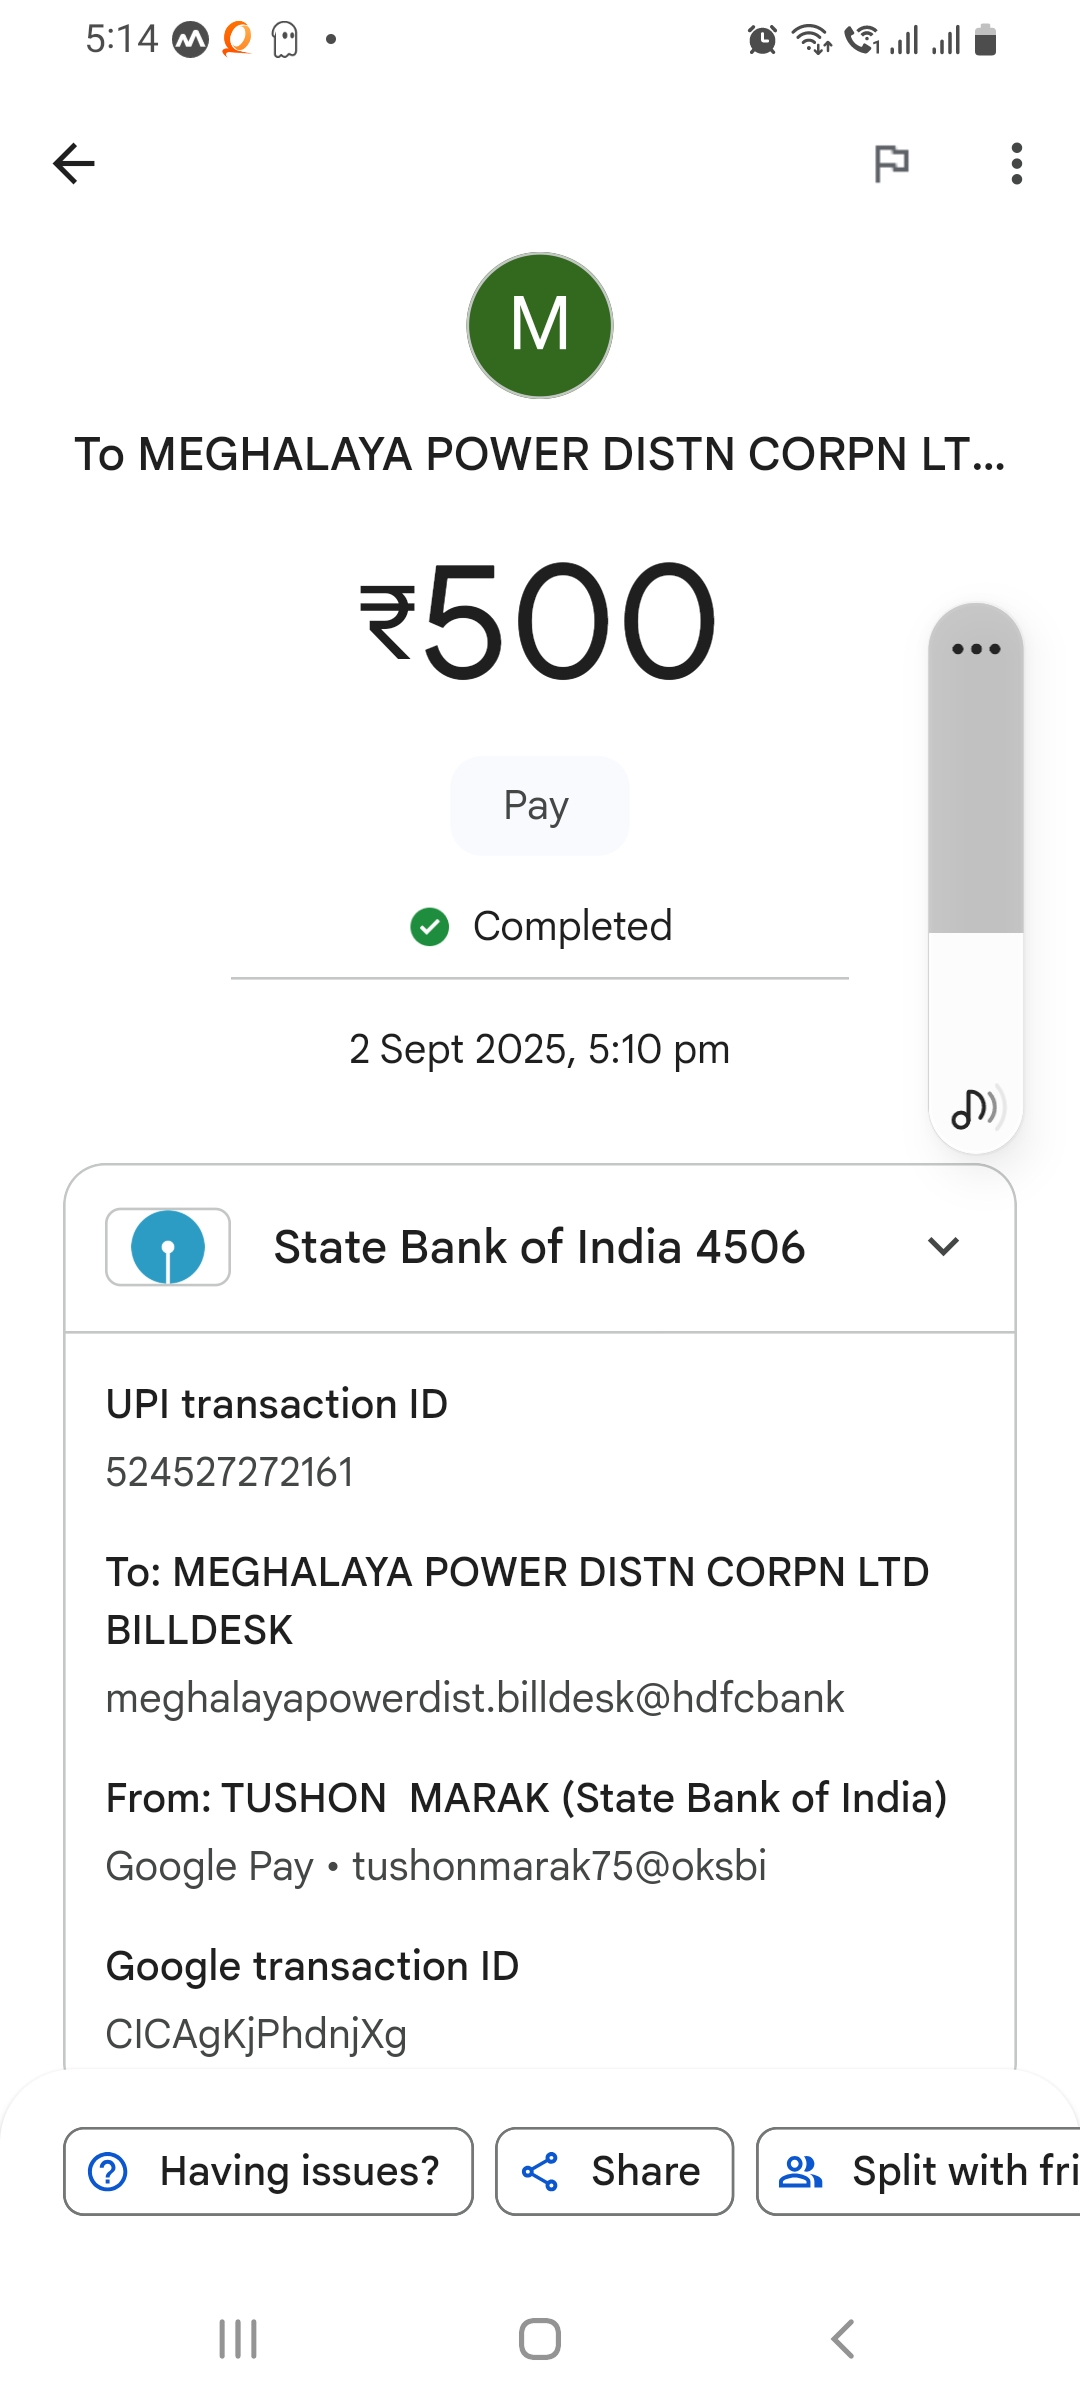Tap the media sound icon on volume panel
1080x2400 pixels.
click(975, 1108)
